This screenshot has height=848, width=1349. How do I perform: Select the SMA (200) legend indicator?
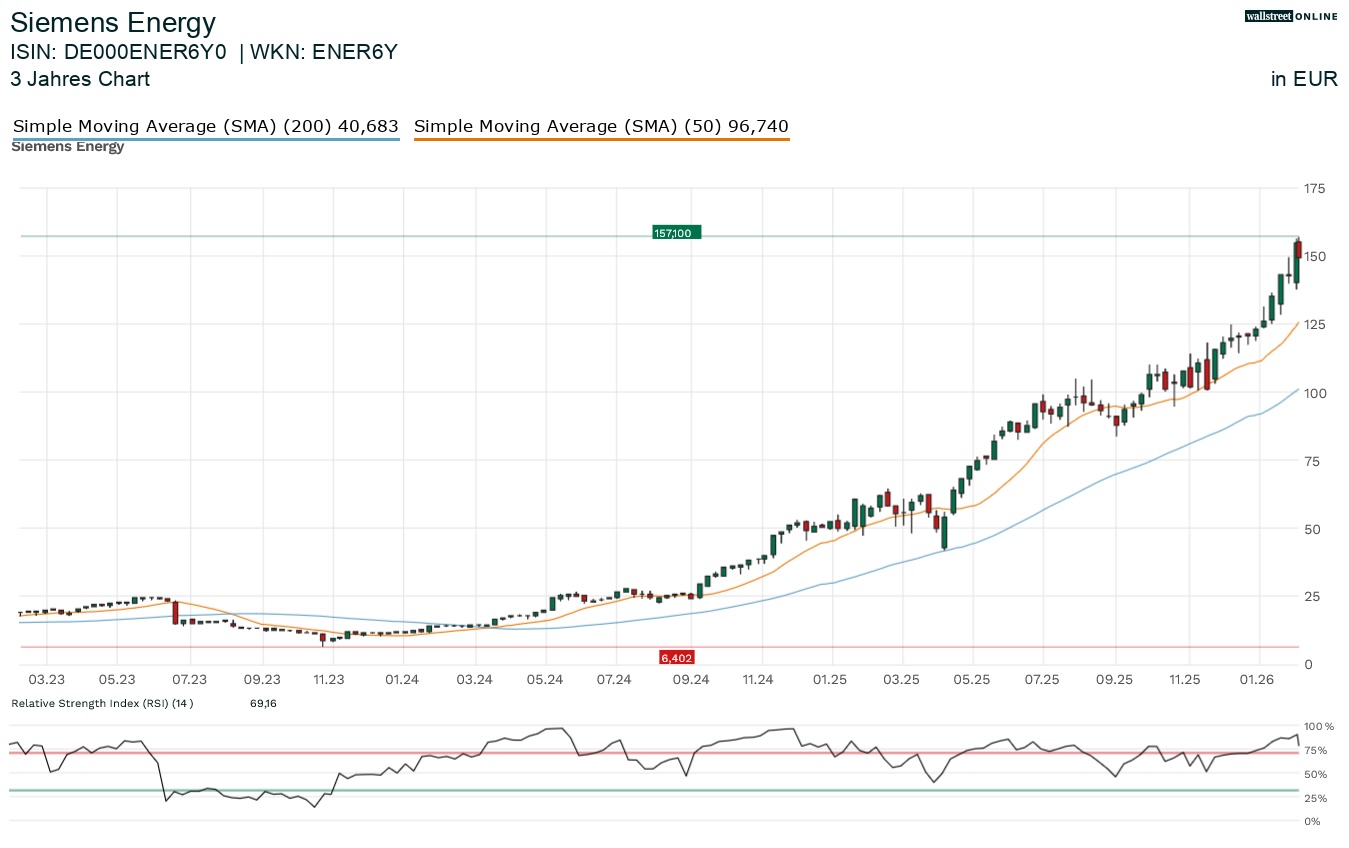tap(205, 126)
